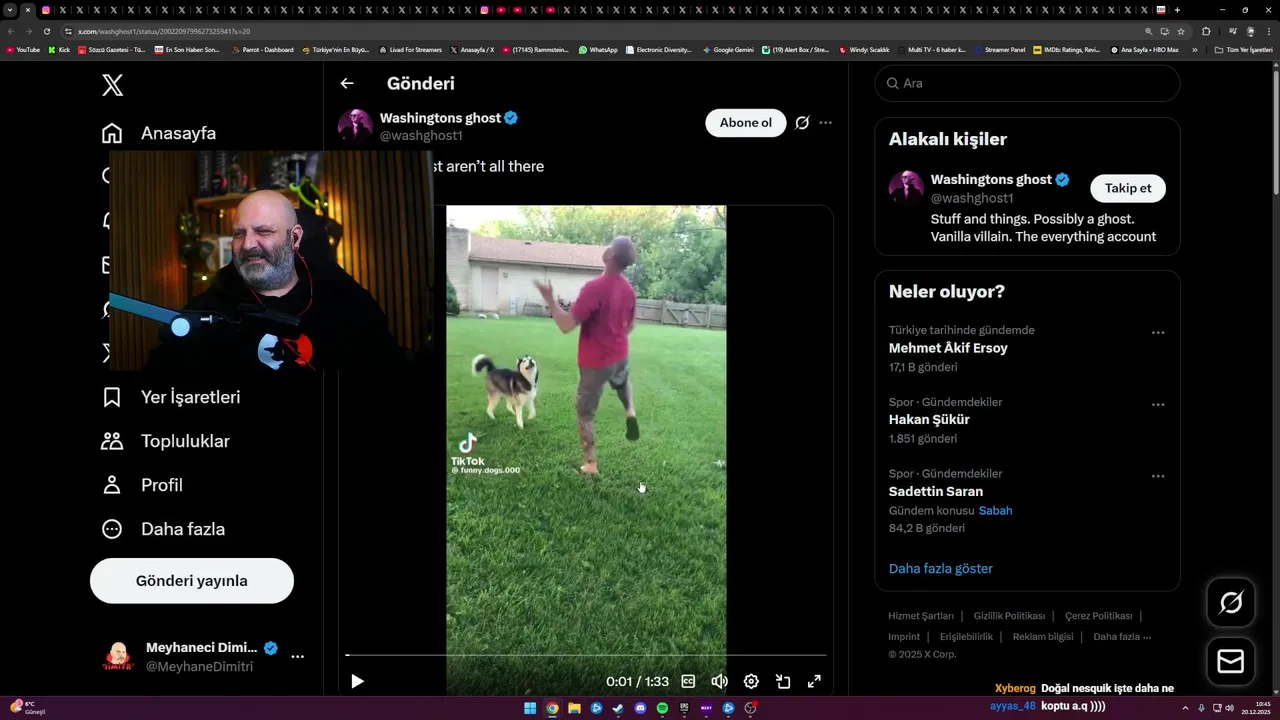
Task: Go back with the Gönderi arrow
Action: point(347,84)
